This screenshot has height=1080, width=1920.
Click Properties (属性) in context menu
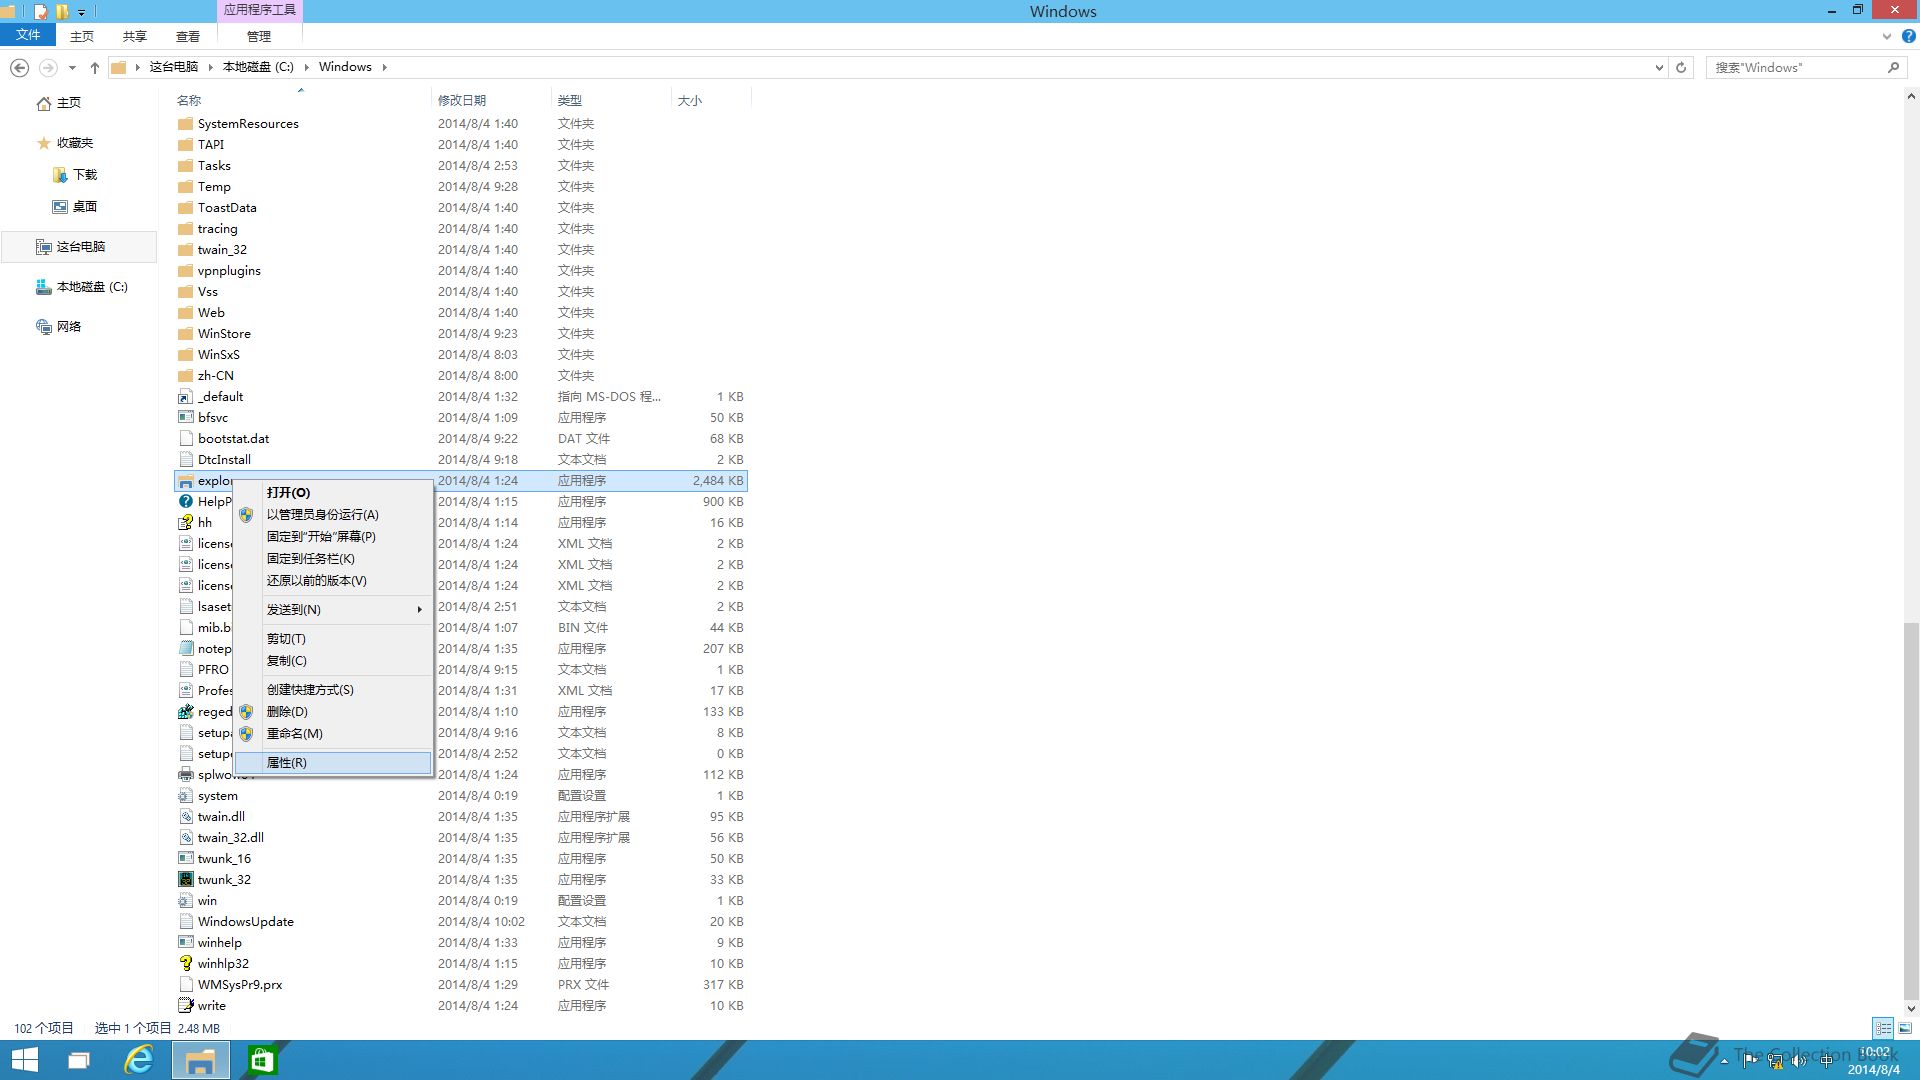coord(333,763)
